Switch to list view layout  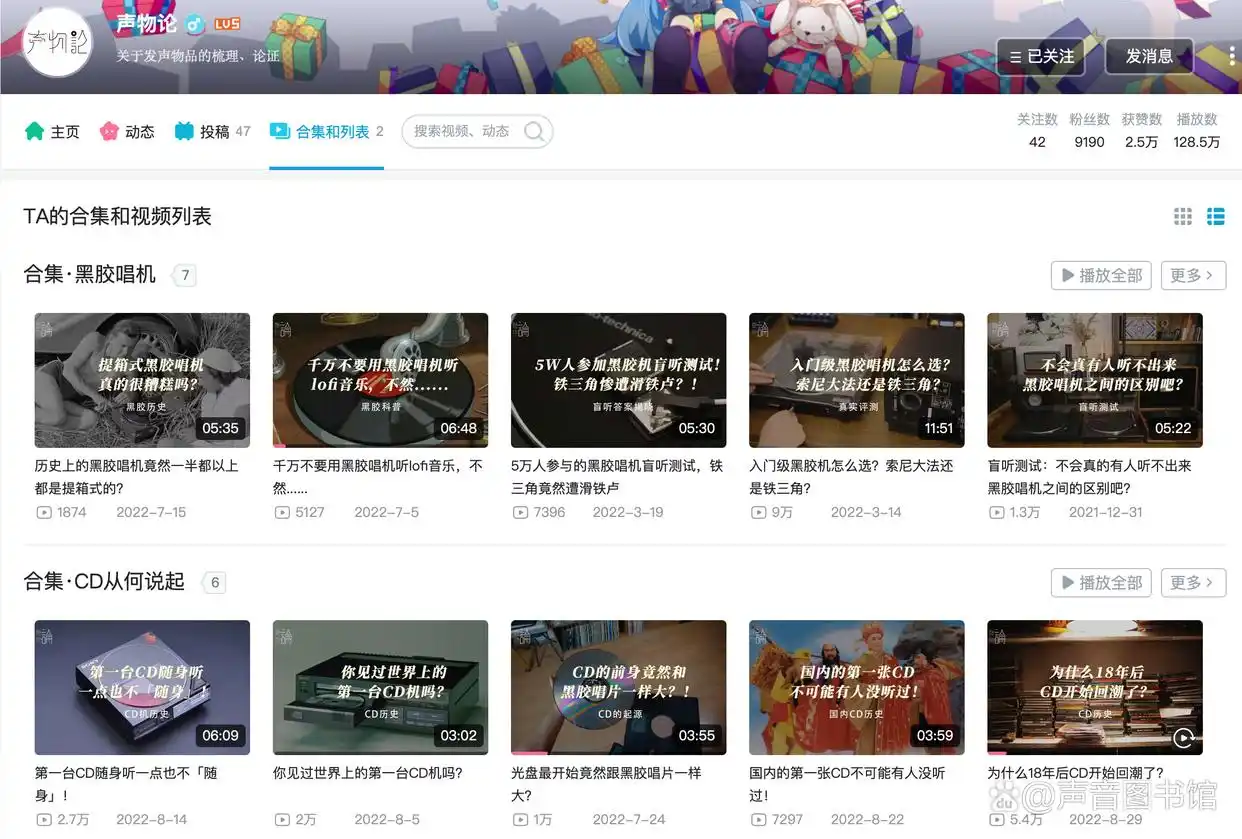click(1216, 215)
